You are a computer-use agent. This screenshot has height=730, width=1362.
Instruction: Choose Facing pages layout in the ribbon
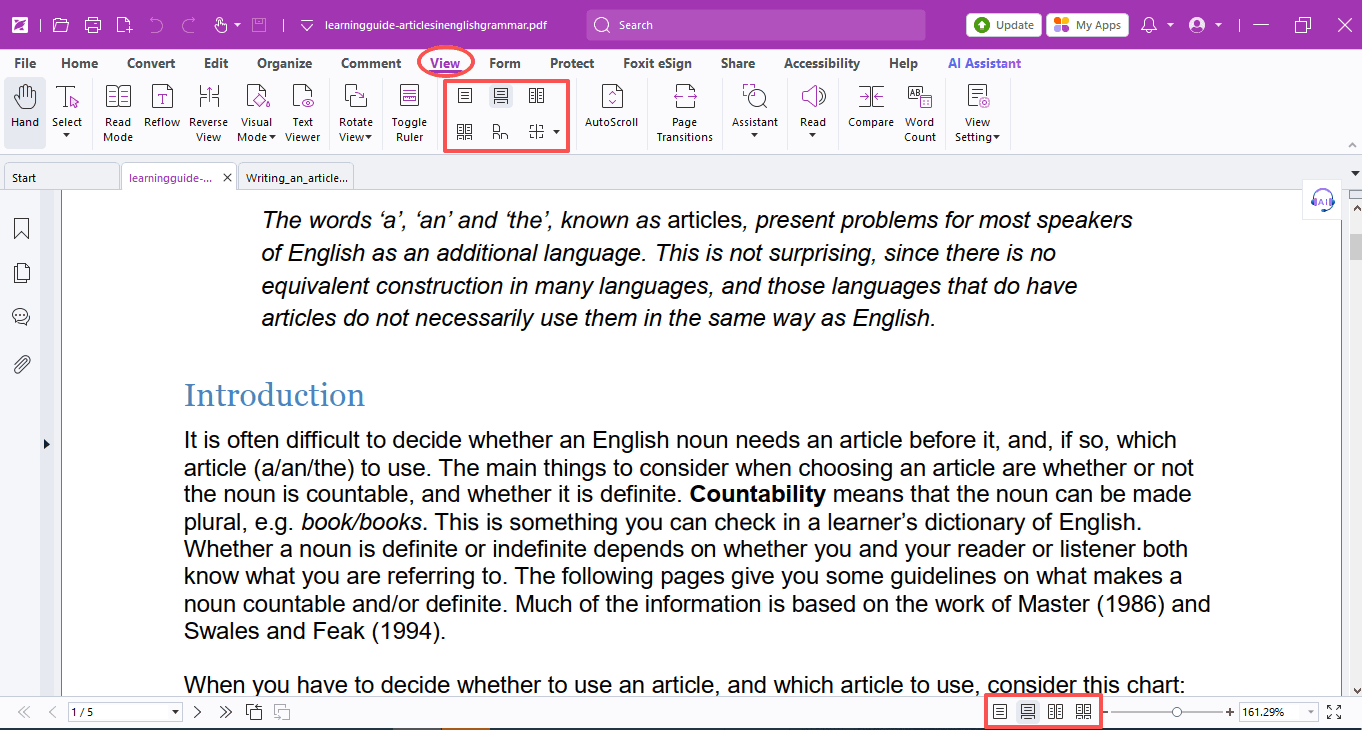tap(537, 96)
